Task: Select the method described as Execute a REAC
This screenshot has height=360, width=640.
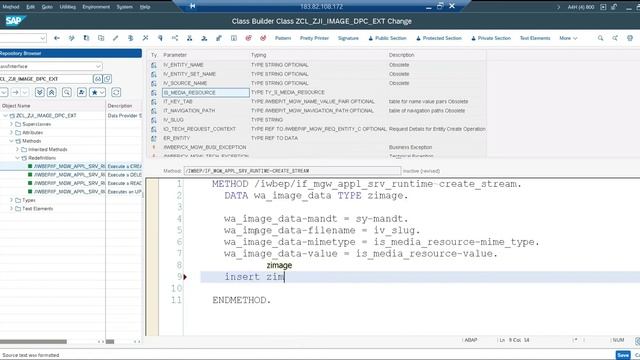Action: click(x=71, y=183)
